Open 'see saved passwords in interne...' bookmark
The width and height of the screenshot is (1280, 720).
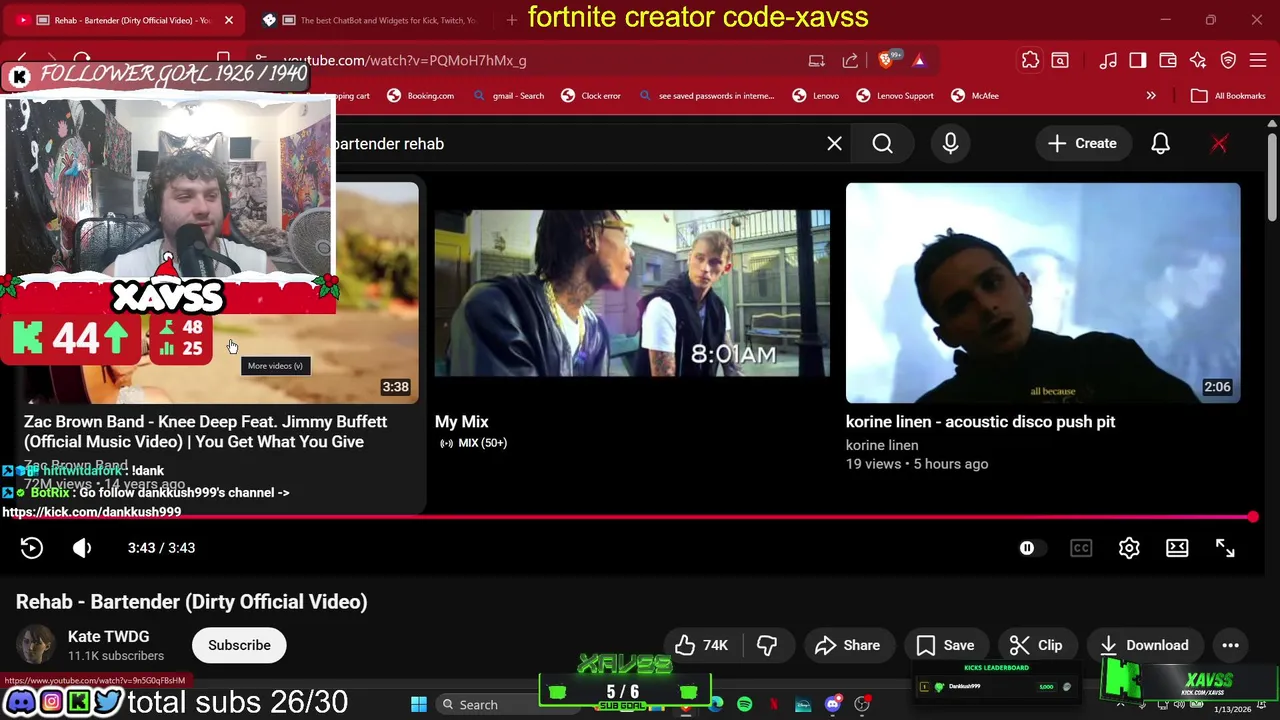(706, 96)
